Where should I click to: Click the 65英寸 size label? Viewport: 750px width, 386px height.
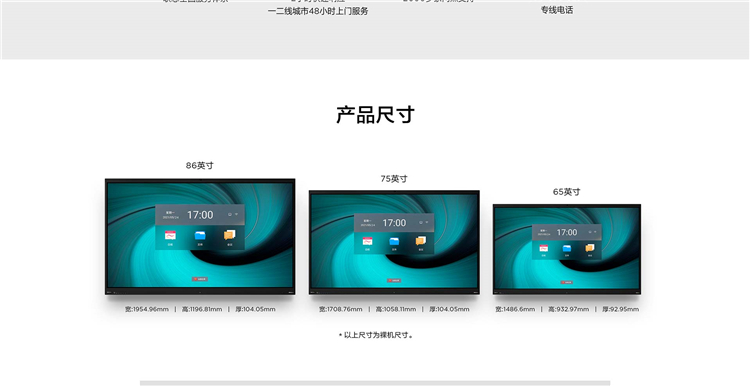(567, 192)
